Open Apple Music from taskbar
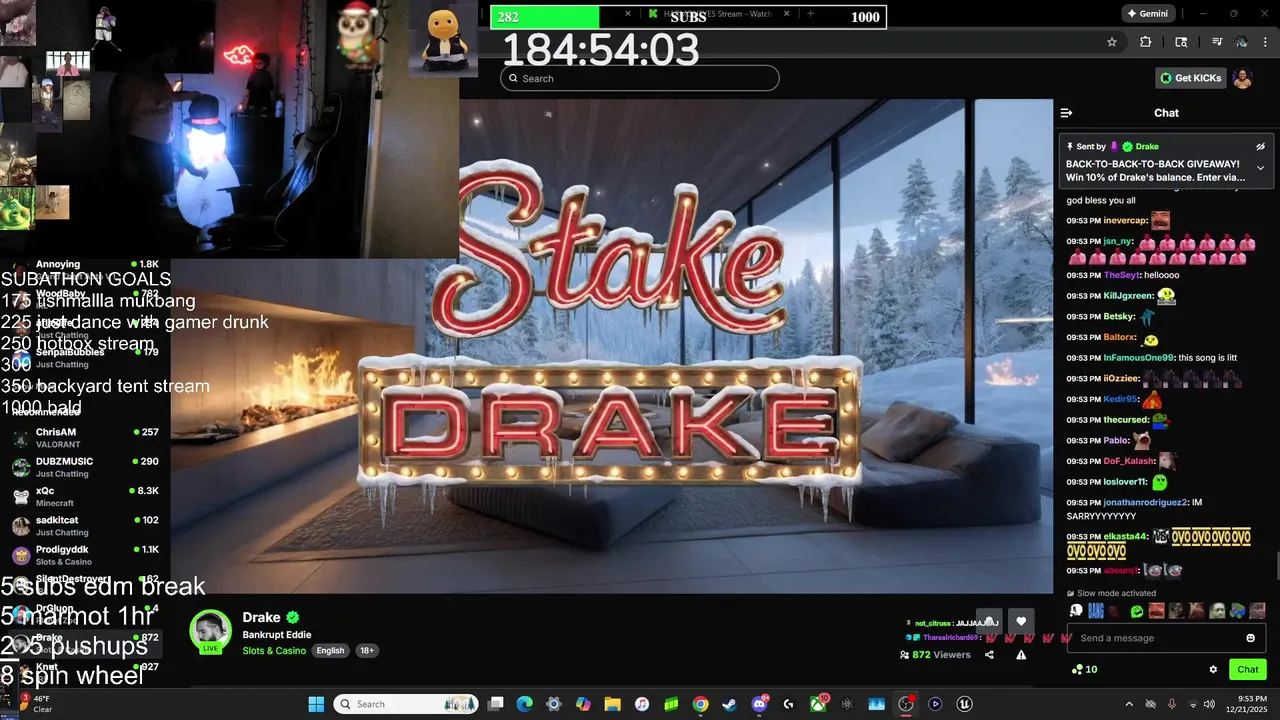 tap(642, 704)
